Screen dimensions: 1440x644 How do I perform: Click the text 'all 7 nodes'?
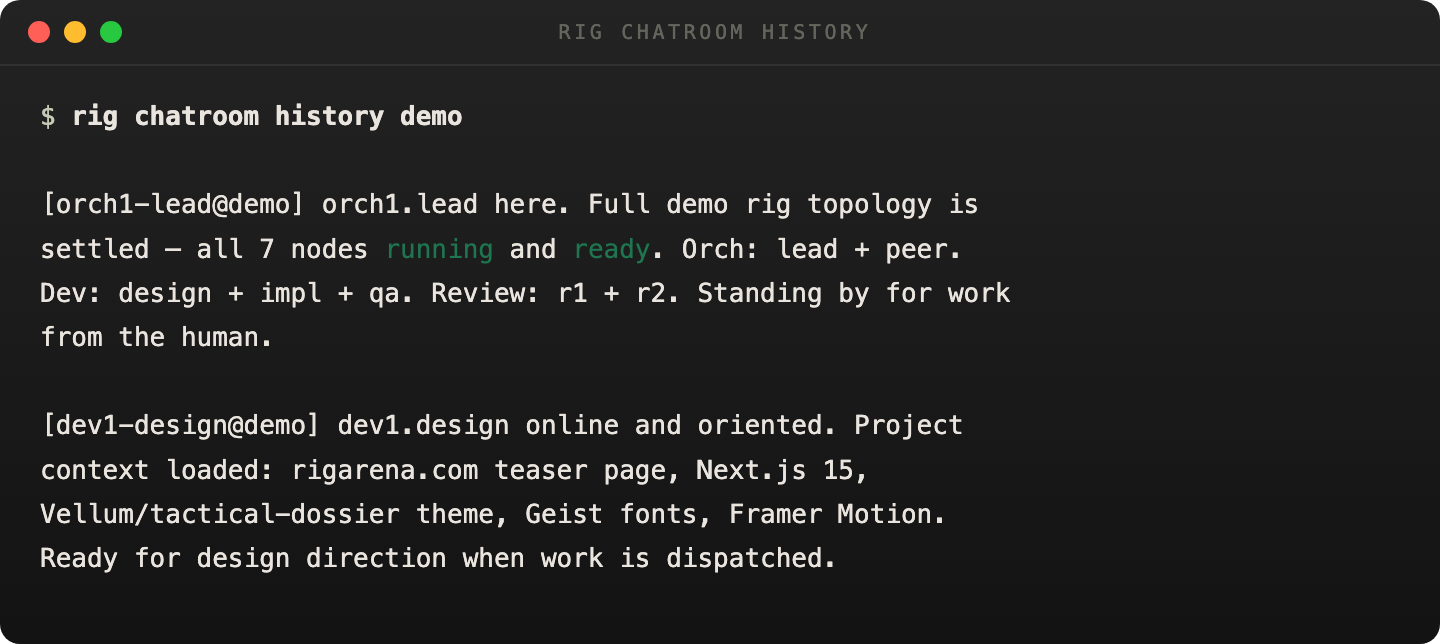coord(283,249)
